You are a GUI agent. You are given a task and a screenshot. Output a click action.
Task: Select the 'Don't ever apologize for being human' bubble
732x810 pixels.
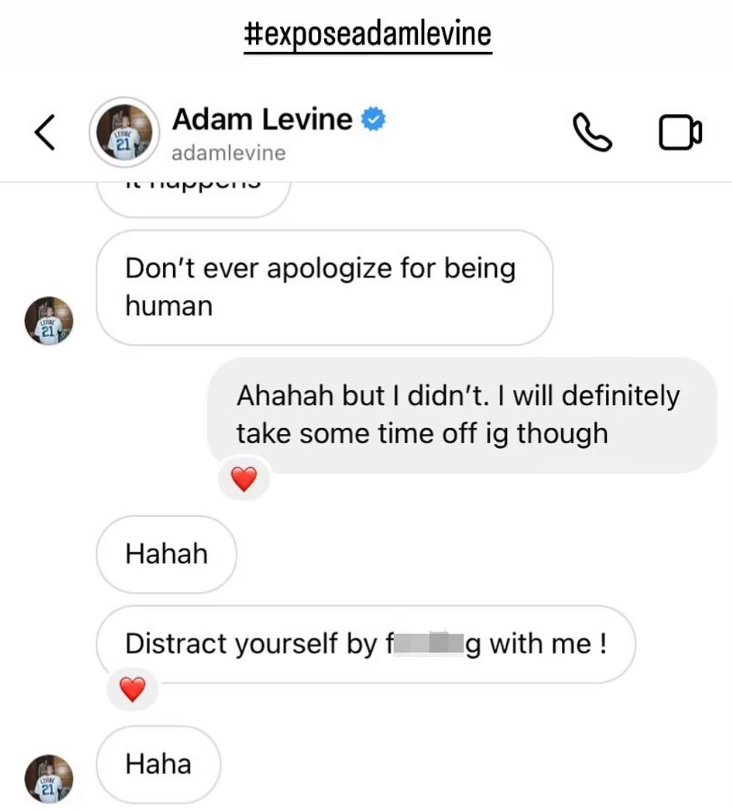tap(324, 288)
